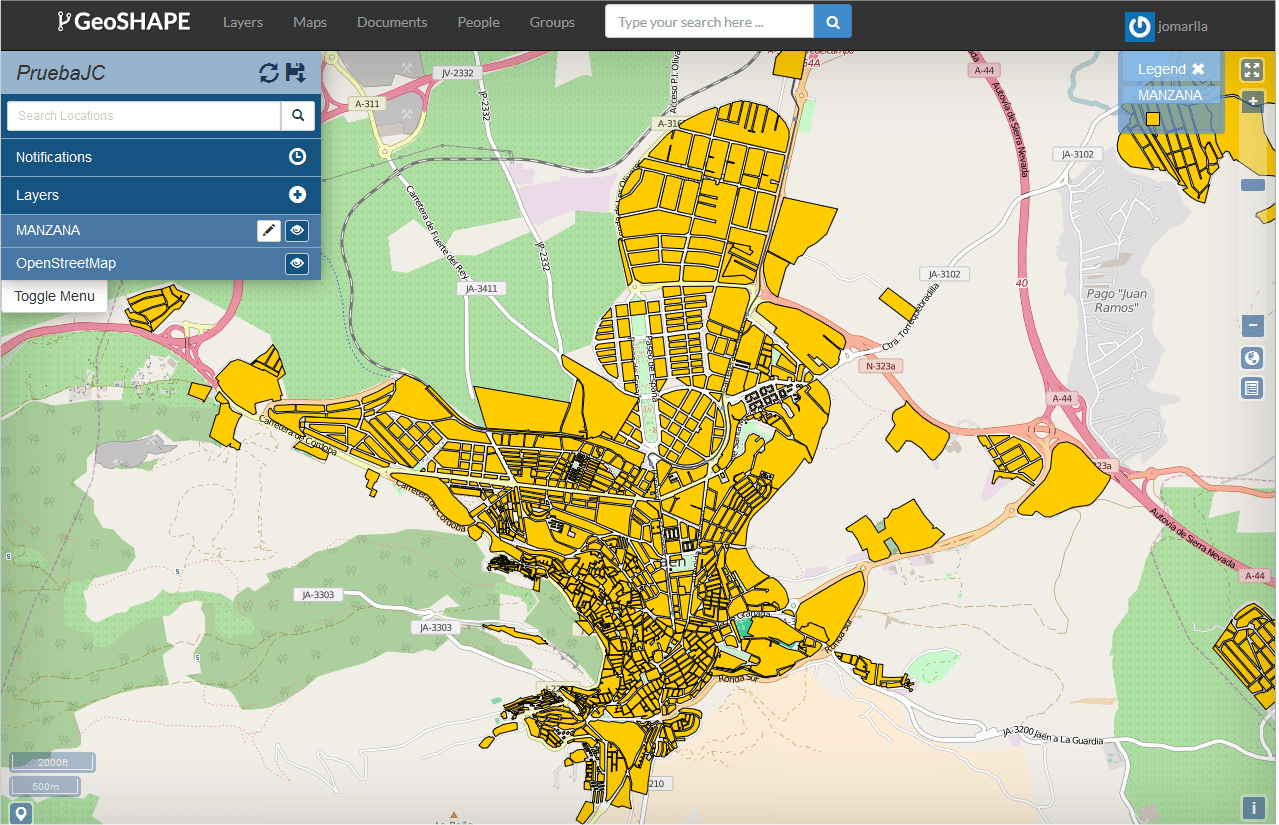Image resolution: width=1279 pixels, height=825 pixels.
Task: Open the Documents nav menu item
Action: click(392, 22)
